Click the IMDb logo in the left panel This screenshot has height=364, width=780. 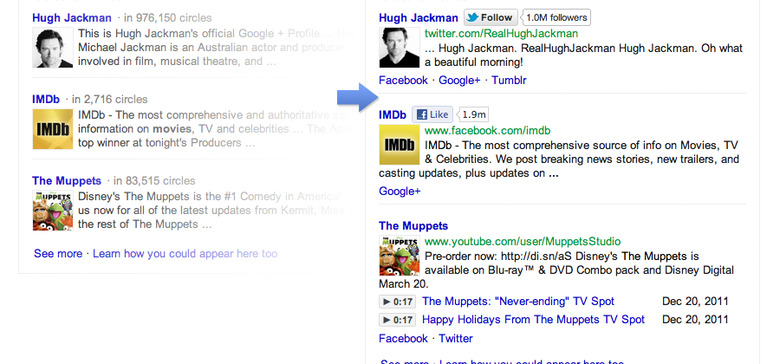coord(53,129)
